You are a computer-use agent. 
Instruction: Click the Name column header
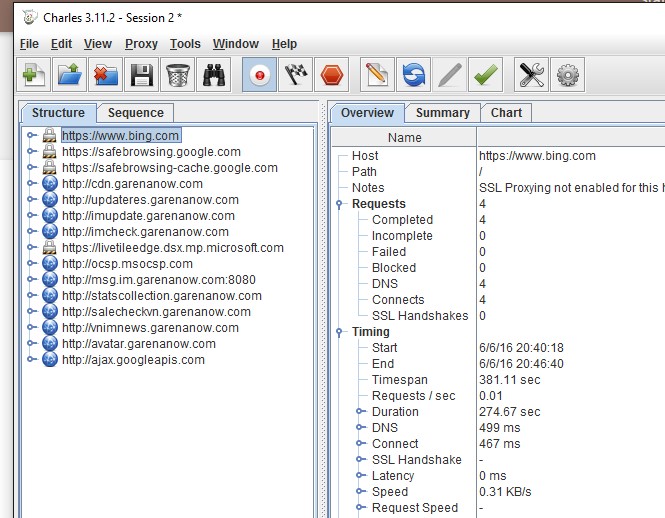(x=405, y=138)
